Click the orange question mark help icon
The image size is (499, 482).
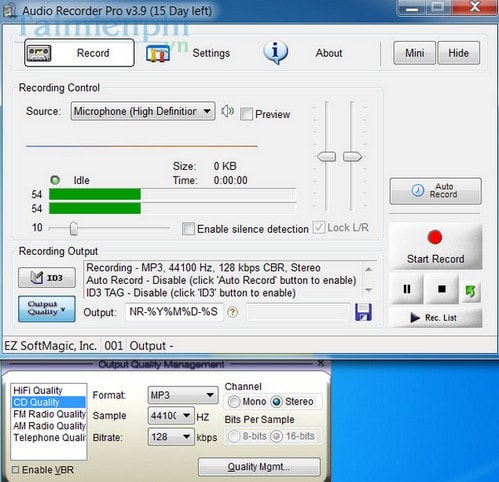pyautogui.click(x=232, y=312)
